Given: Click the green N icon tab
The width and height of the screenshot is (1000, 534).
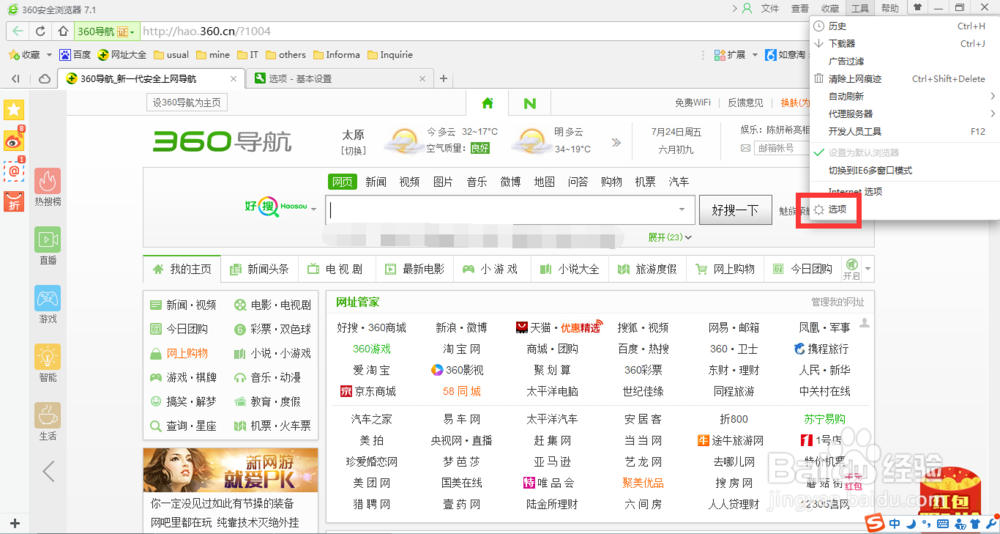Looking at the screenshot, I should pyautogui.click(x=529, y=103).
